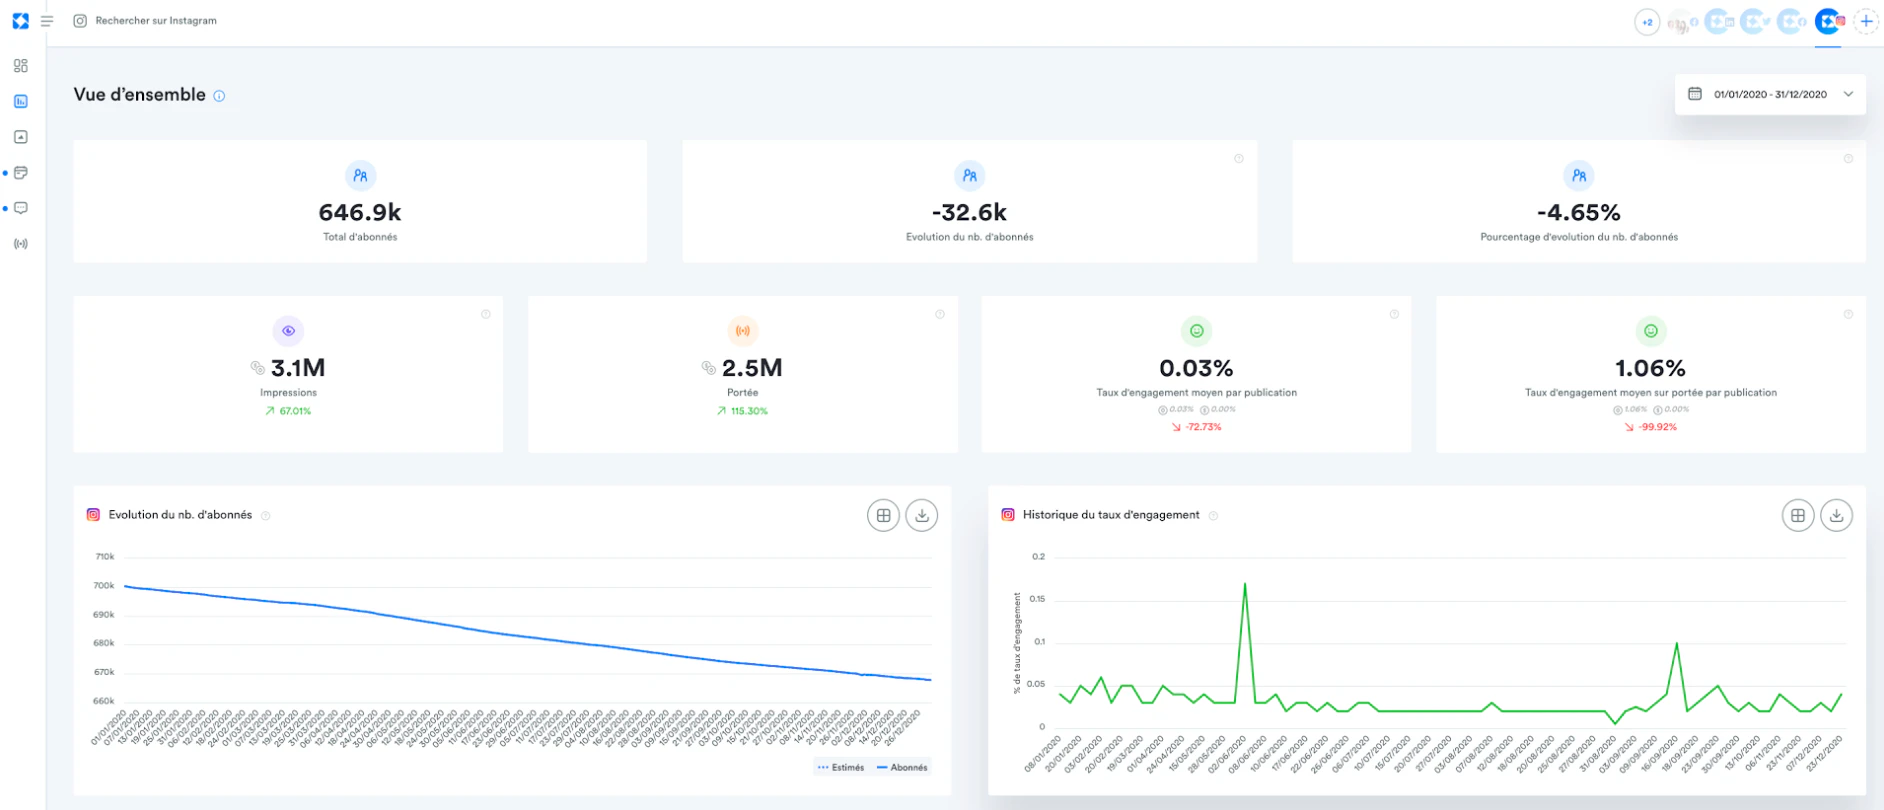Show table view for Historique du taux d'engagement
The width and height of the screenshot is (1884, 810).
click(1798, 516)
